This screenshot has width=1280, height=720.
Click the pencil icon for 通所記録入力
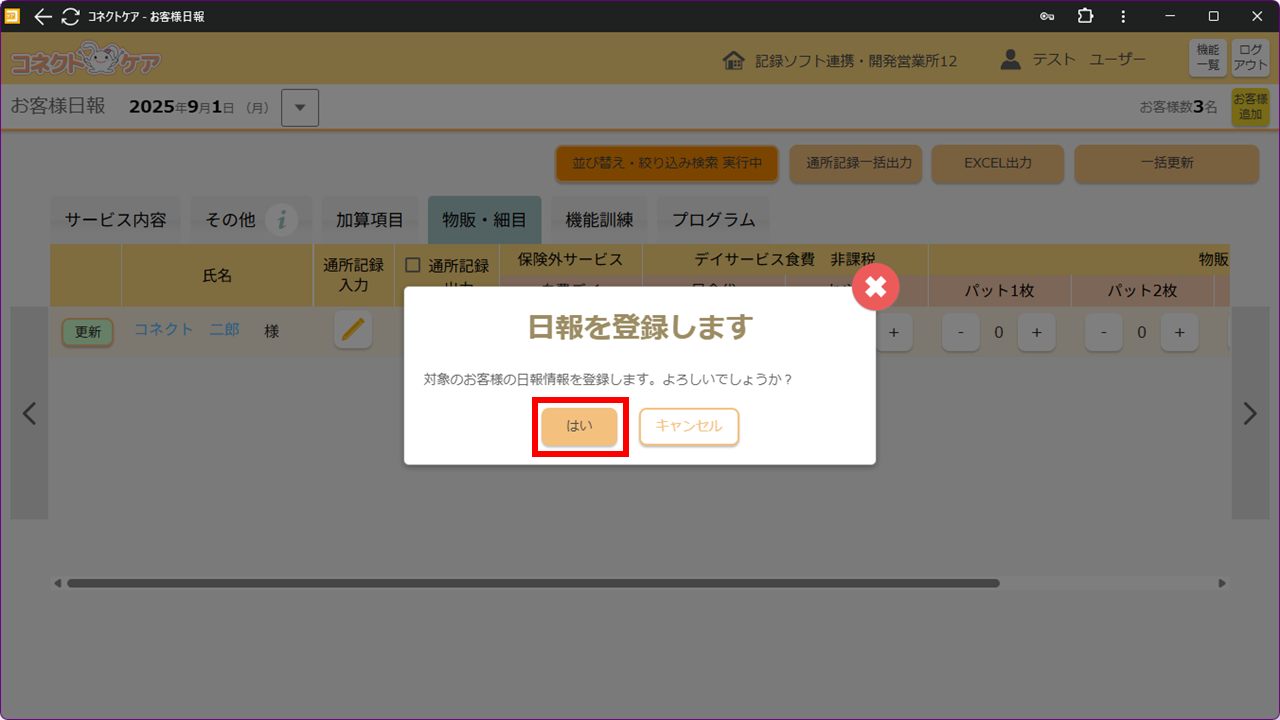pyautogui.click(x=353, y=330)
